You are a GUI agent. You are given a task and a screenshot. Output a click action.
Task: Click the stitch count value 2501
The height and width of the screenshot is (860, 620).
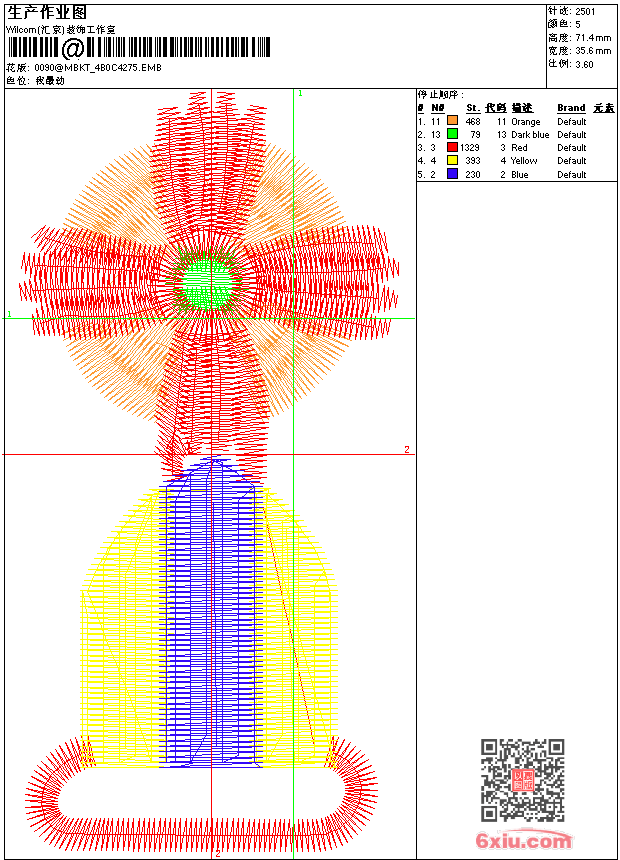pyautogui.click(x=585, y=12)
